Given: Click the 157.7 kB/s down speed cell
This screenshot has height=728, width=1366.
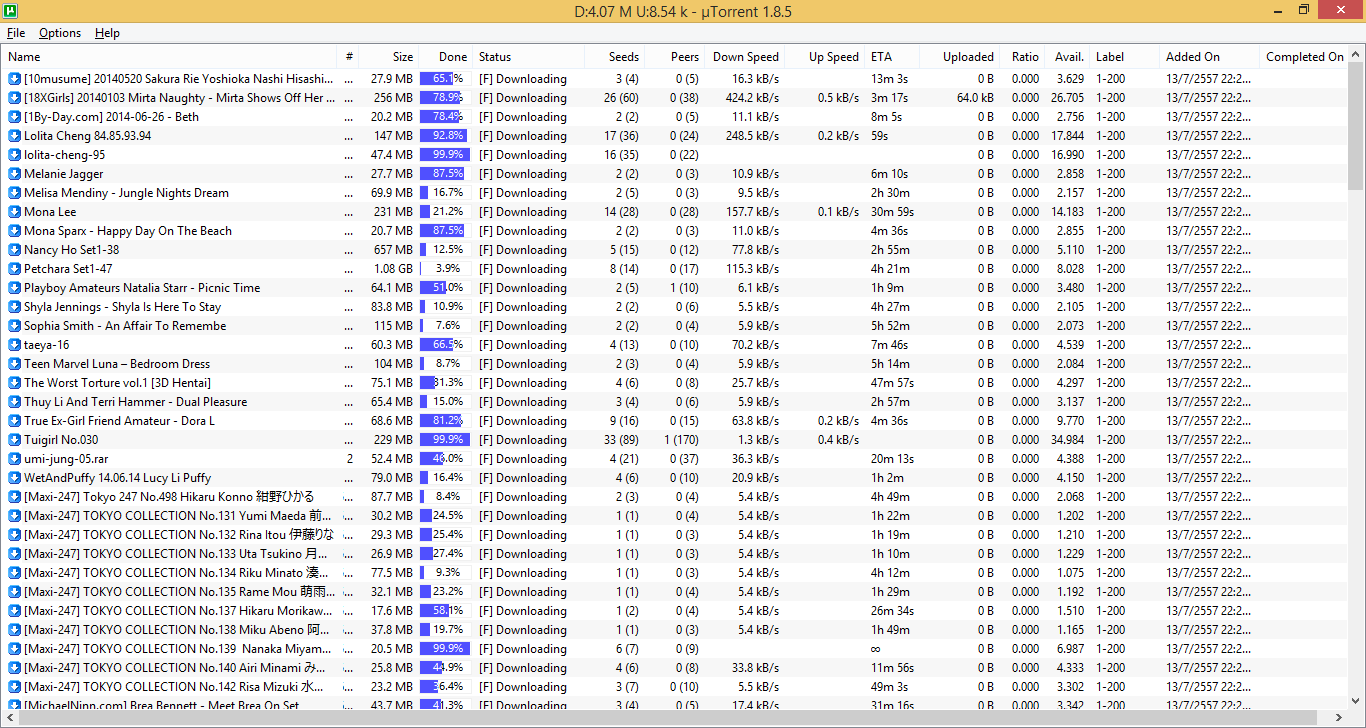Looking at the screenshot, I should tap(752, 212).
